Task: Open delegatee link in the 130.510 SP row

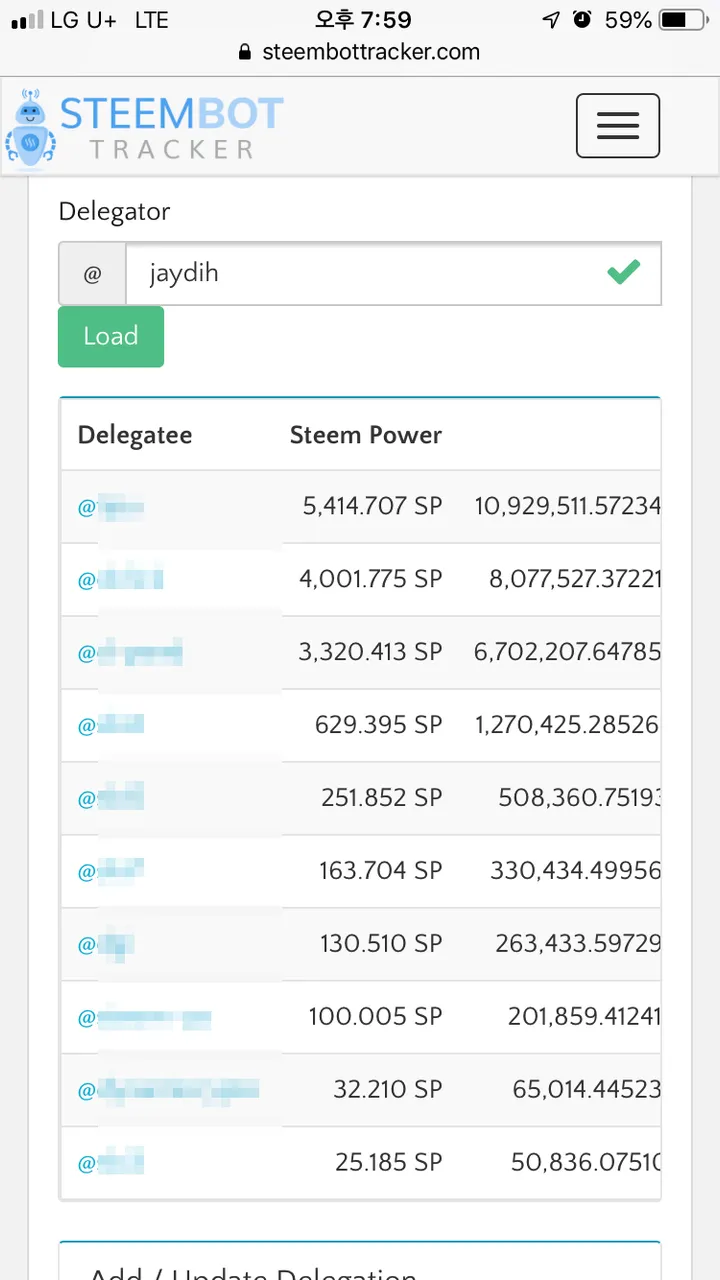Action: click(x=106, y=944)
